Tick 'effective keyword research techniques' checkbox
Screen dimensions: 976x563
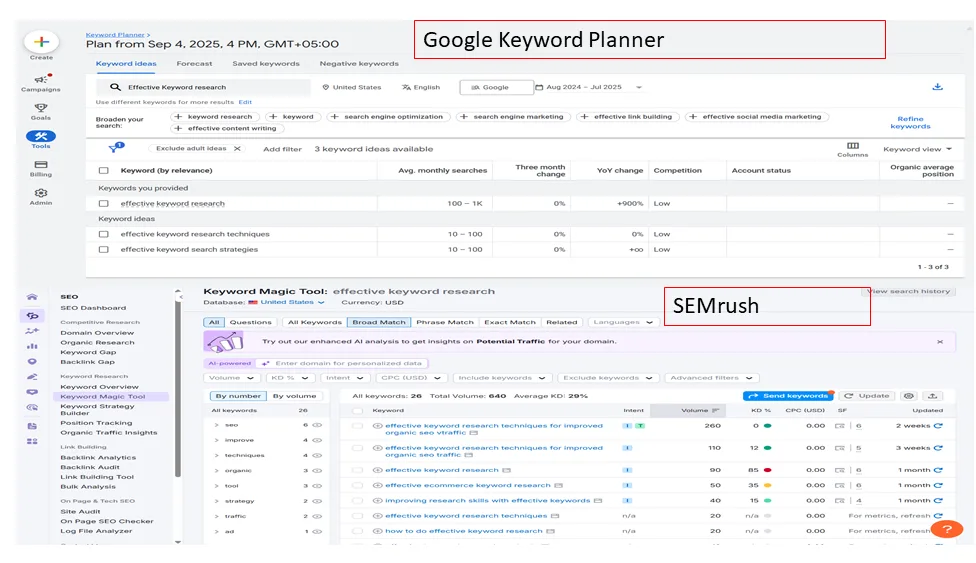click(x=103, y=234)
